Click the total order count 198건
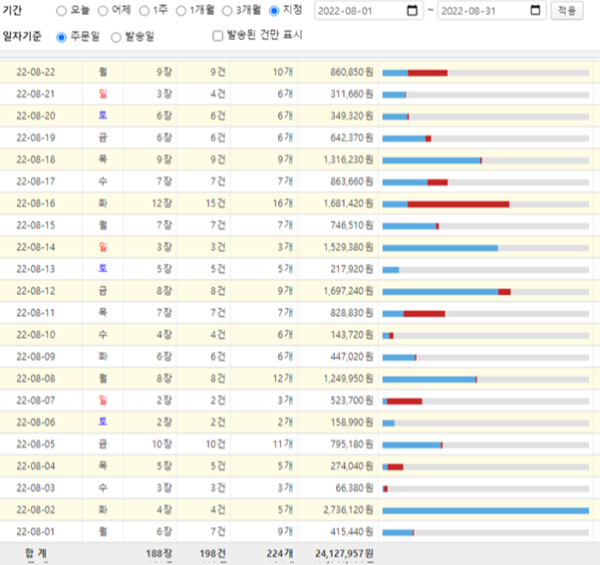 [212, 554]
